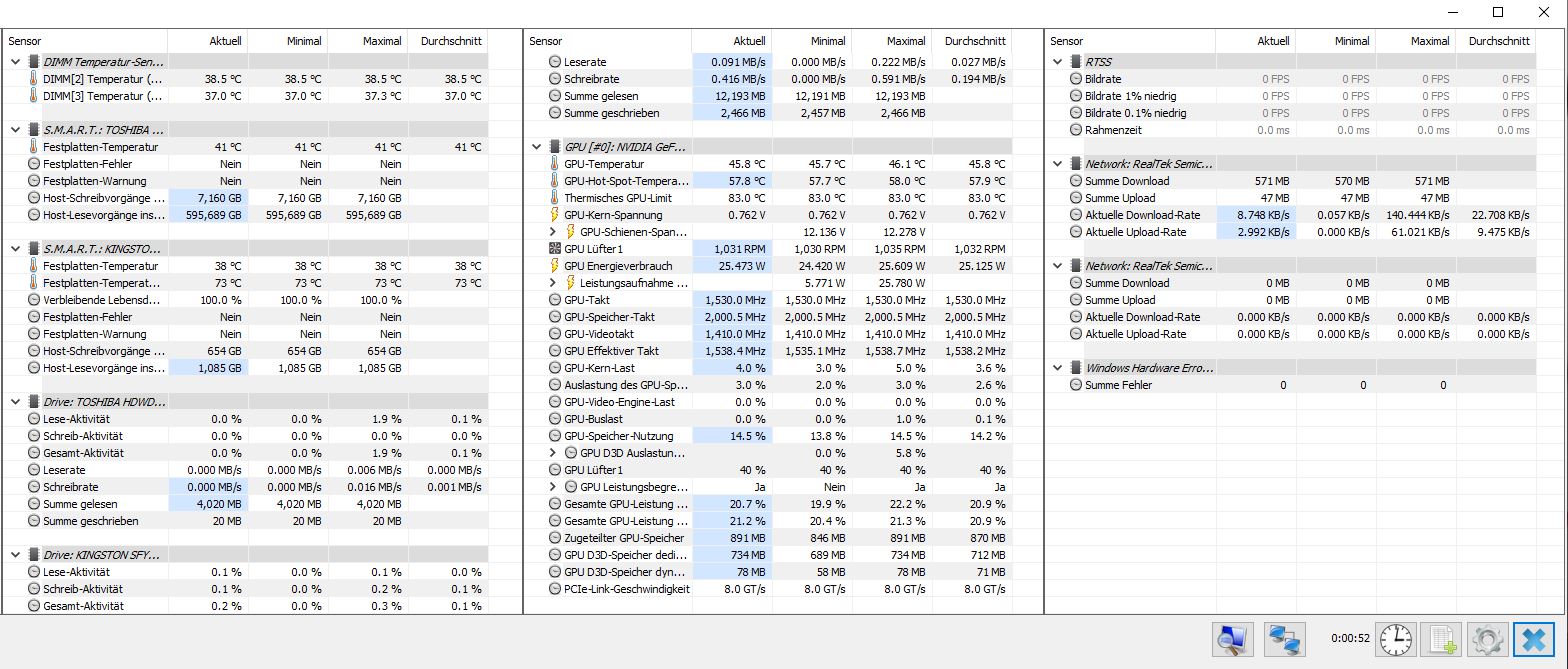Reset min/max values with the clock button
This screenshot has width=1568, height=669.
[x=1396, y=639]
